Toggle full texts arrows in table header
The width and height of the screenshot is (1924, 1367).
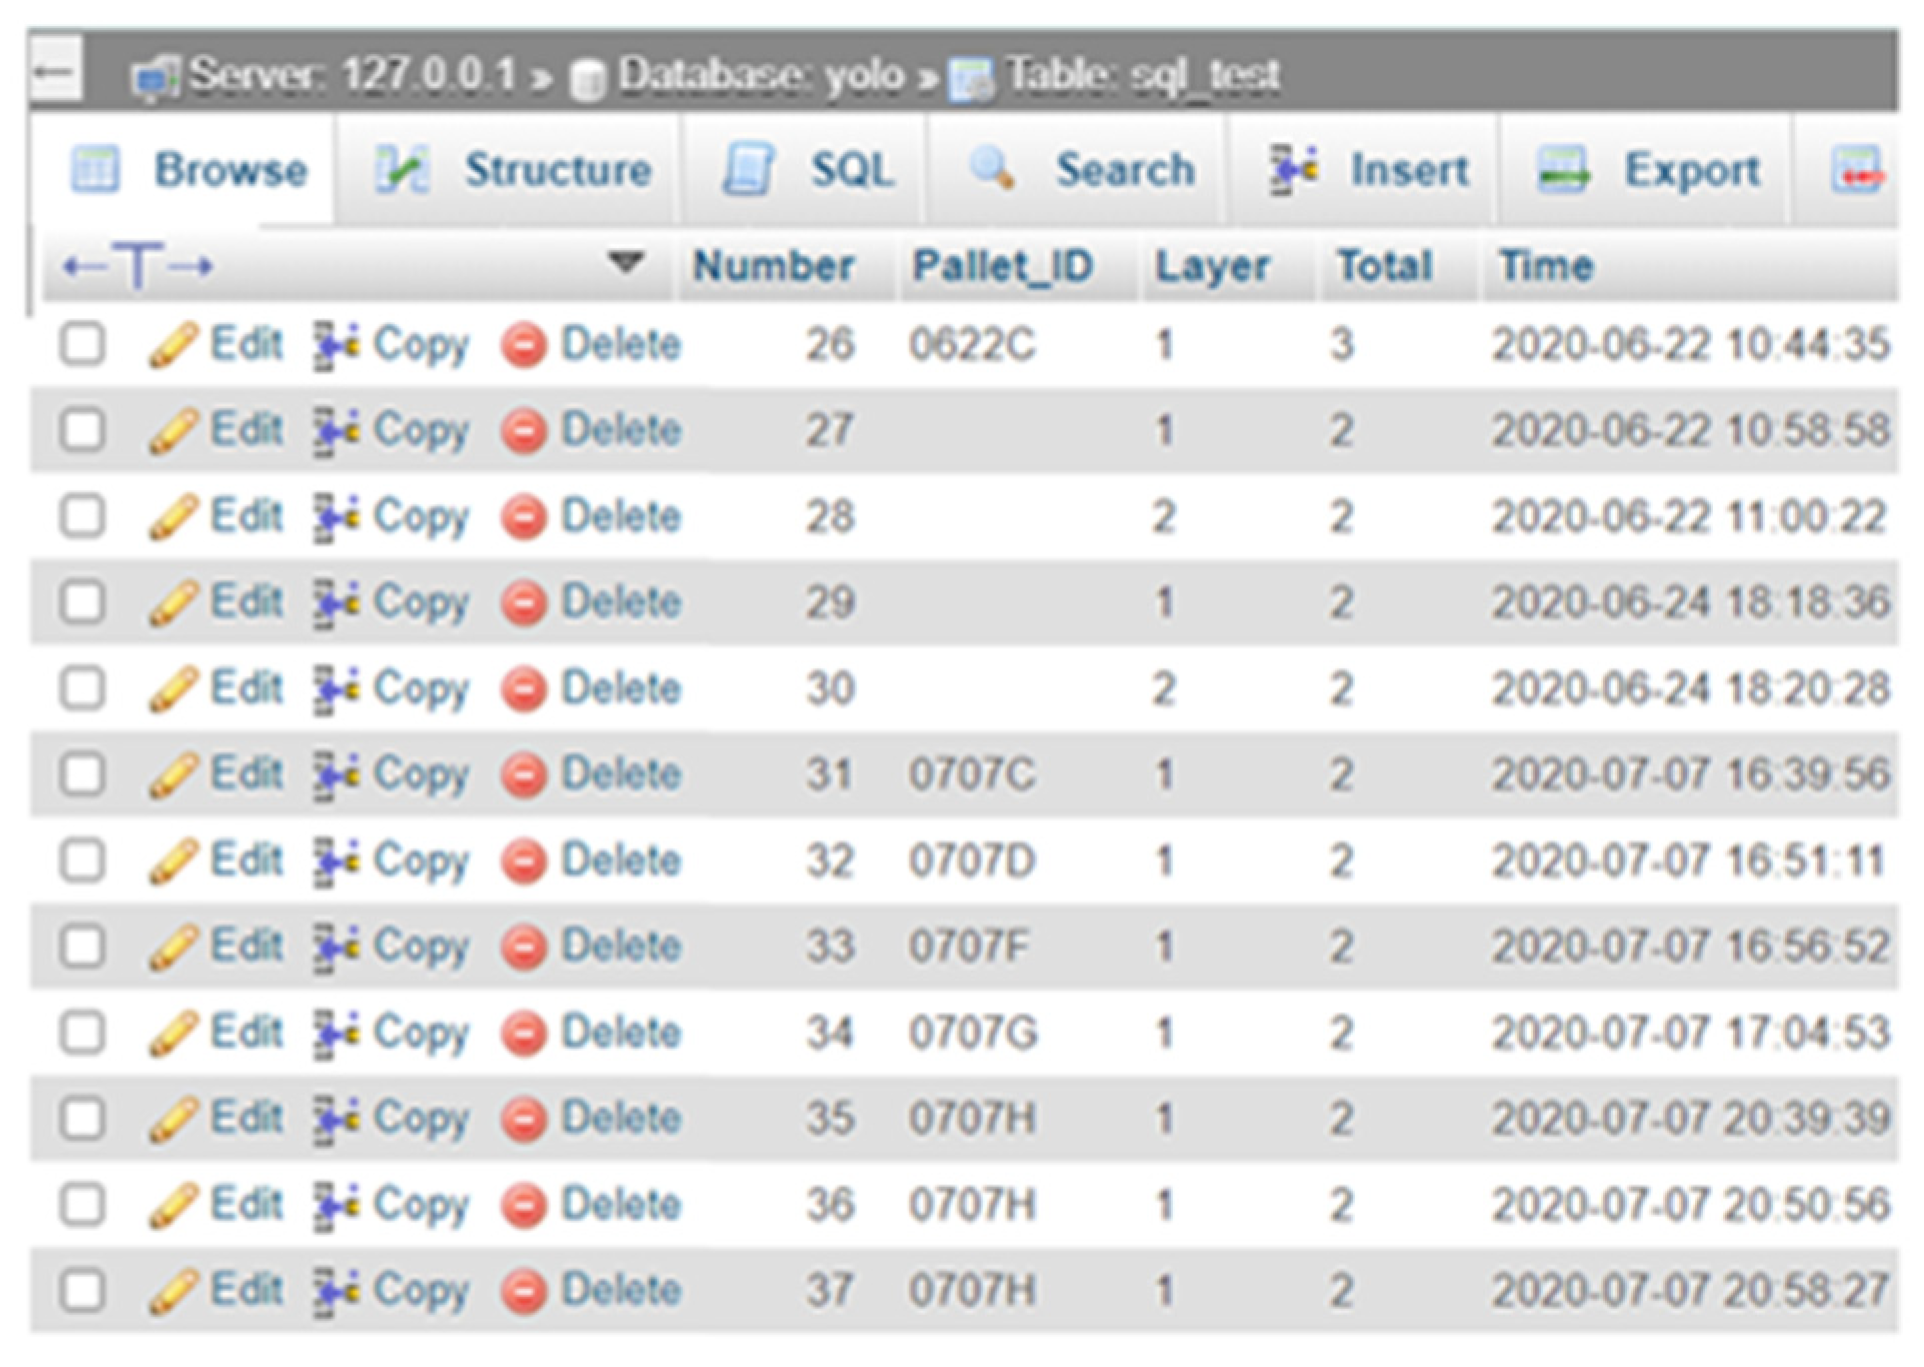[137, 266]
